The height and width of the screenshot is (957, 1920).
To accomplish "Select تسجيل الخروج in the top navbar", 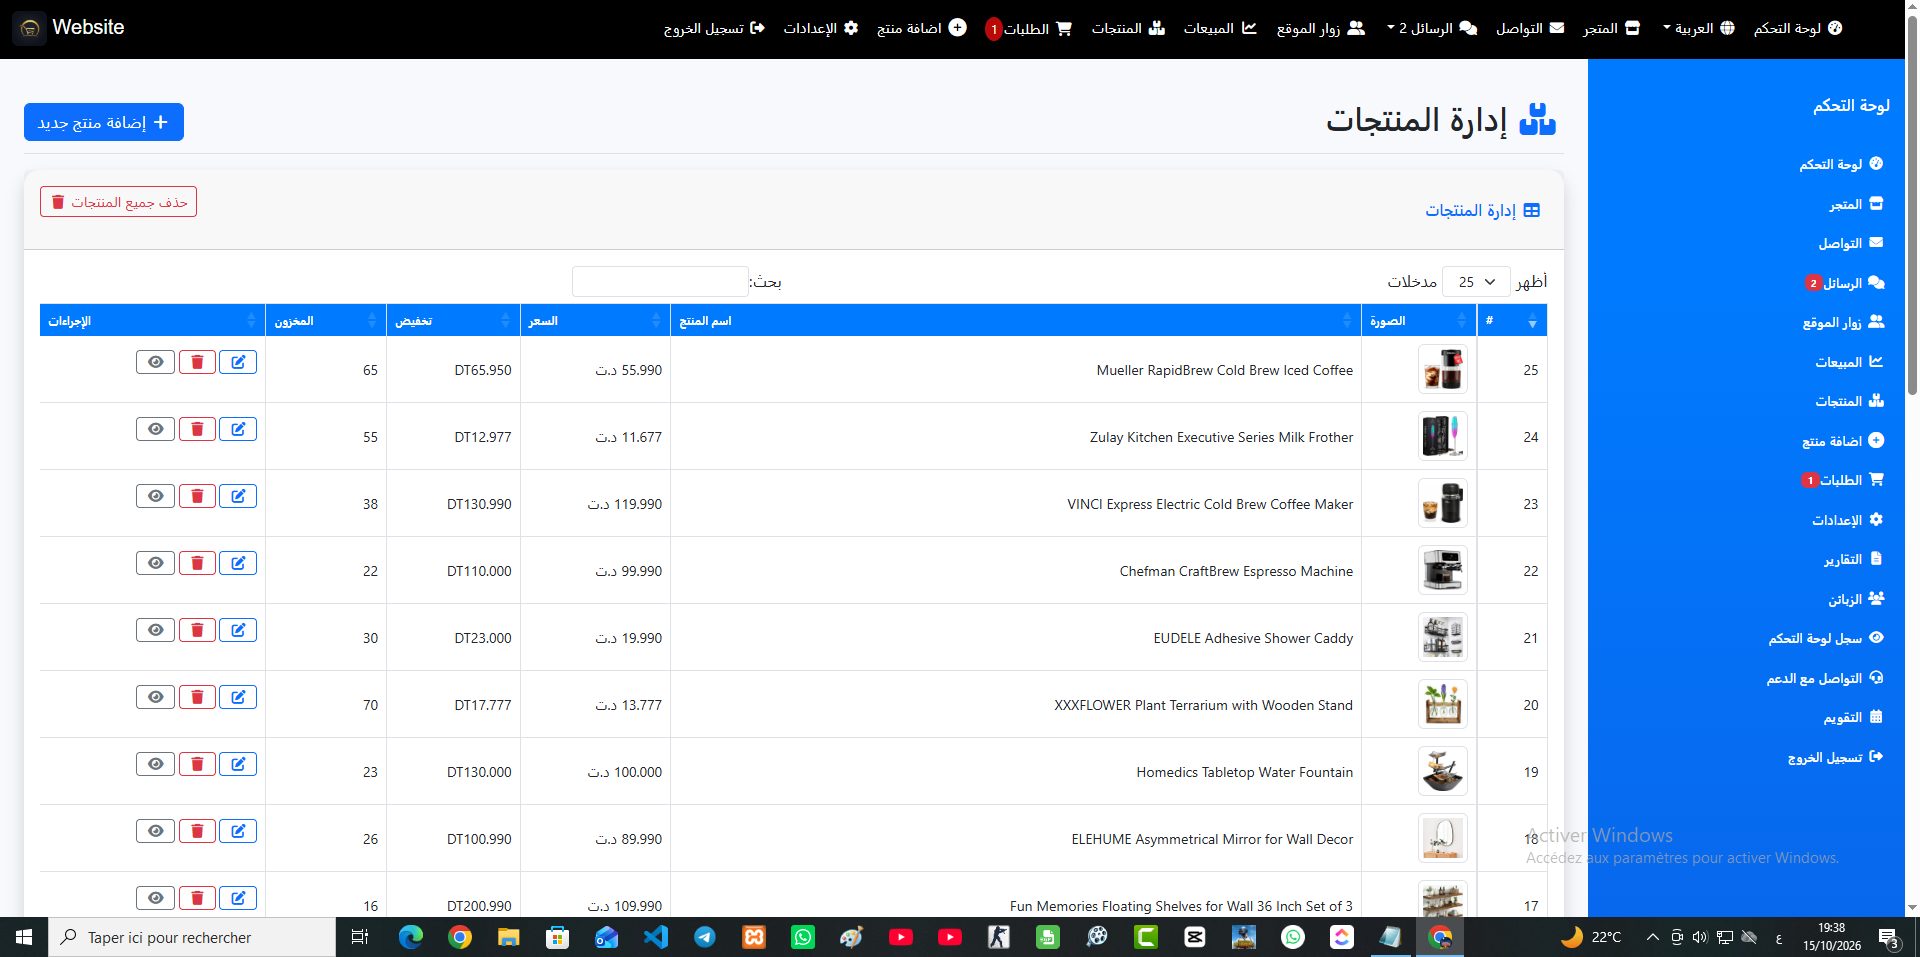I will tap(714, 28).
